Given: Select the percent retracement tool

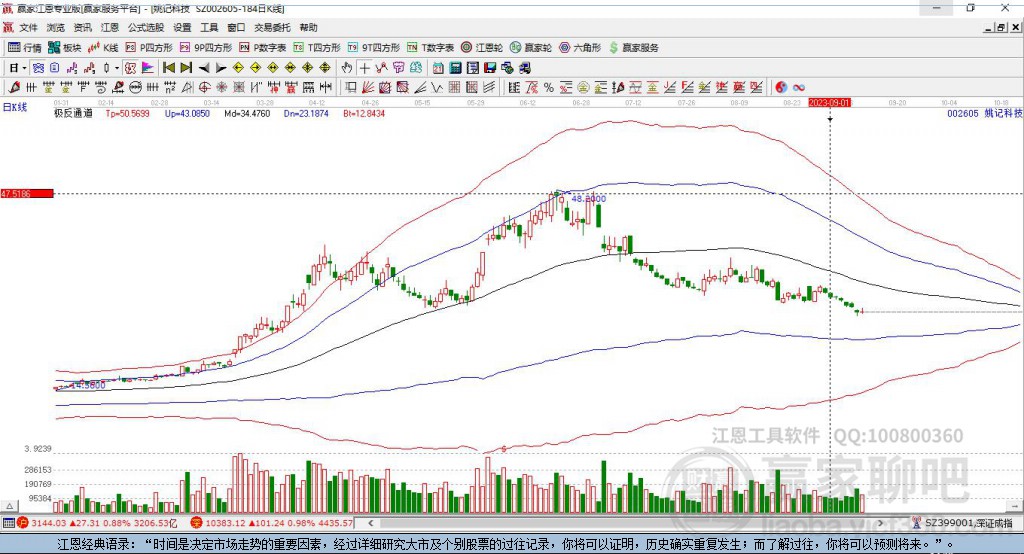Looking at the screenshot, I should (549, 88).
